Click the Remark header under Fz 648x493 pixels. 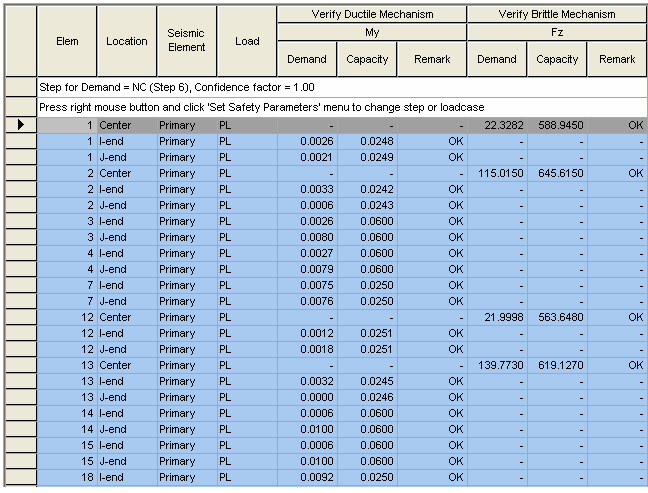coord(617,59)
